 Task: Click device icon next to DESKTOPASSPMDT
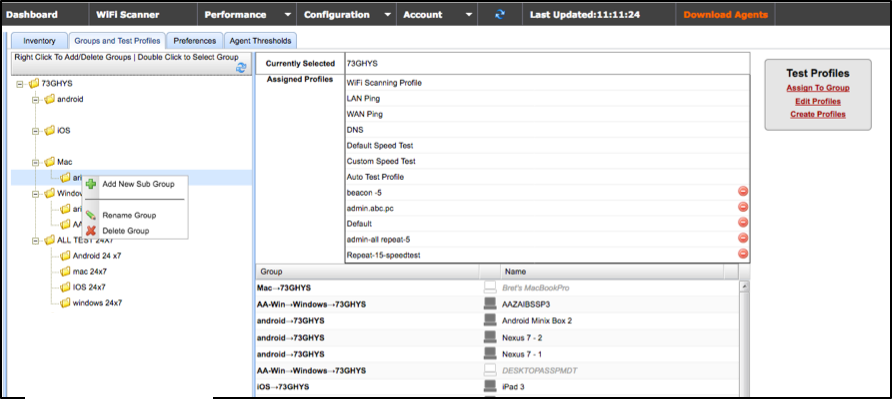pos(489,371)
